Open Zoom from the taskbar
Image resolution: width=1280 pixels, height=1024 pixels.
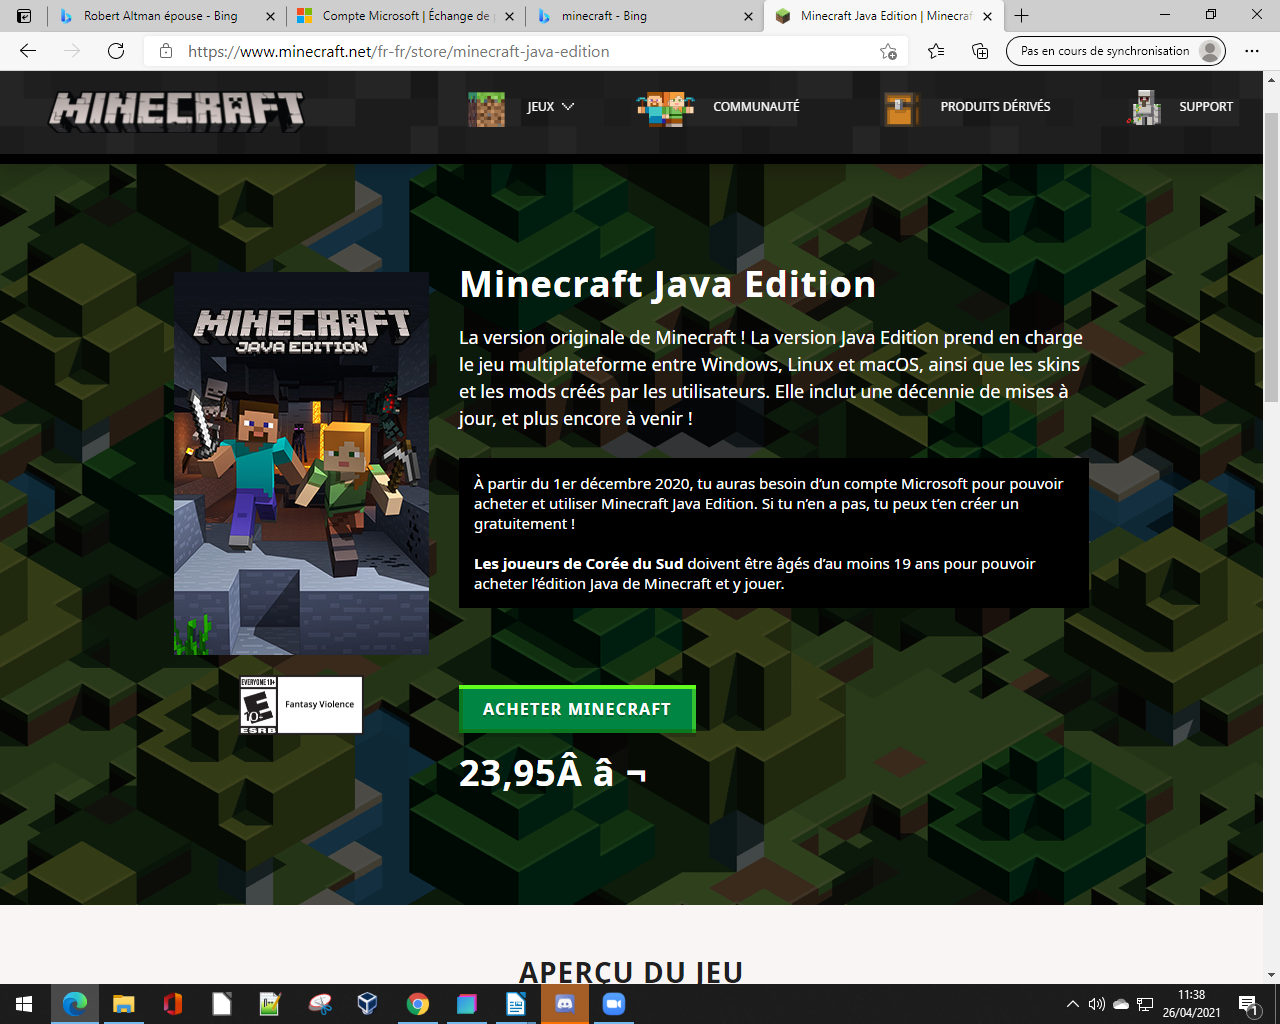614,1004
